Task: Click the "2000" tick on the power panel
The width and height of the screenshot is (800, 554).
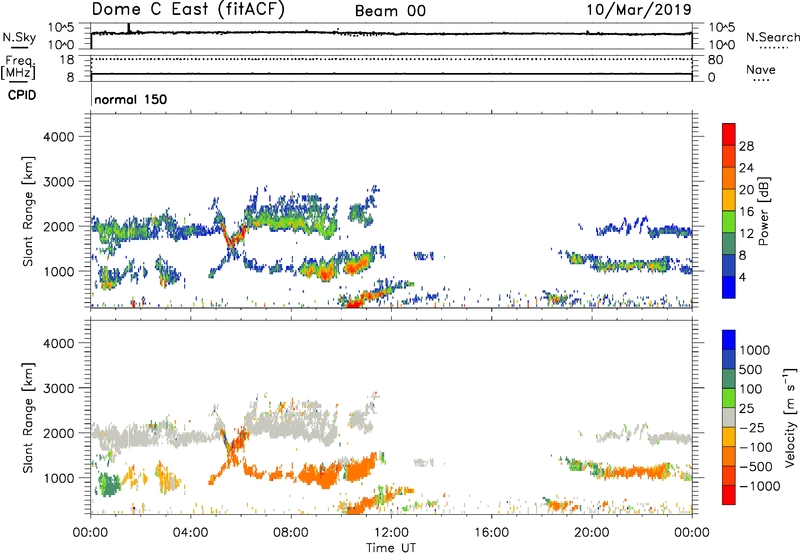Action: click(x=59, y=226)
